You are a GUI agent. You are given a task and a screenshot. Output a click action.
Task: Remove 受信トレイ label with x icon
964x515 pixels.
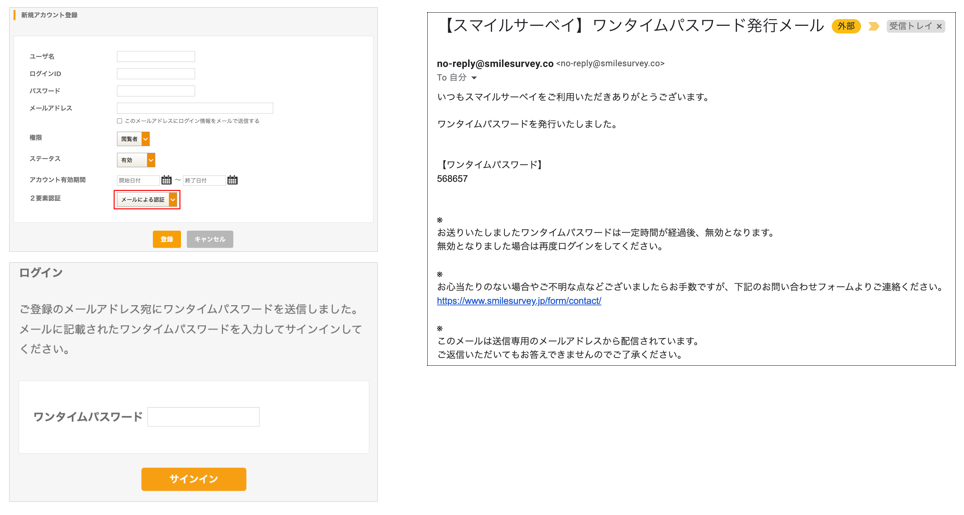coord(939,26)
